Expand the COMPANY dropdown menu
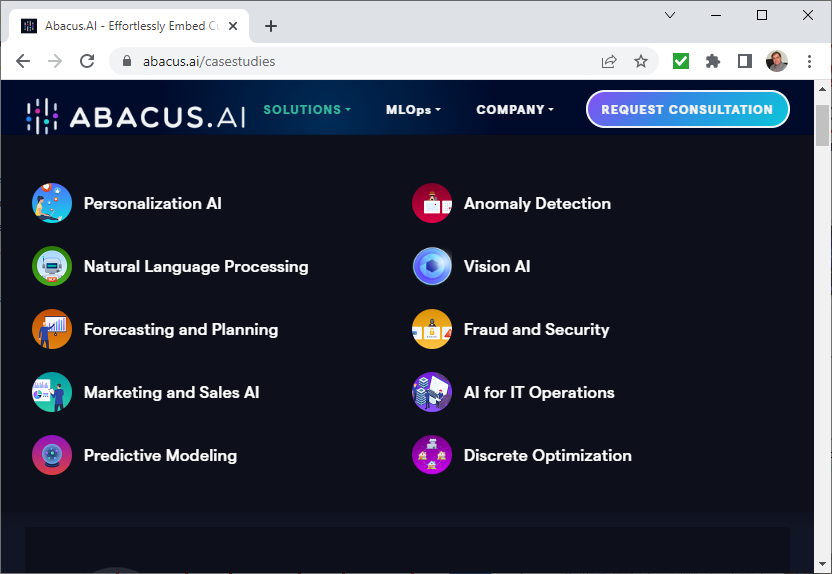The width and height of the screenshot is (832, 574). tap(515, 109)
